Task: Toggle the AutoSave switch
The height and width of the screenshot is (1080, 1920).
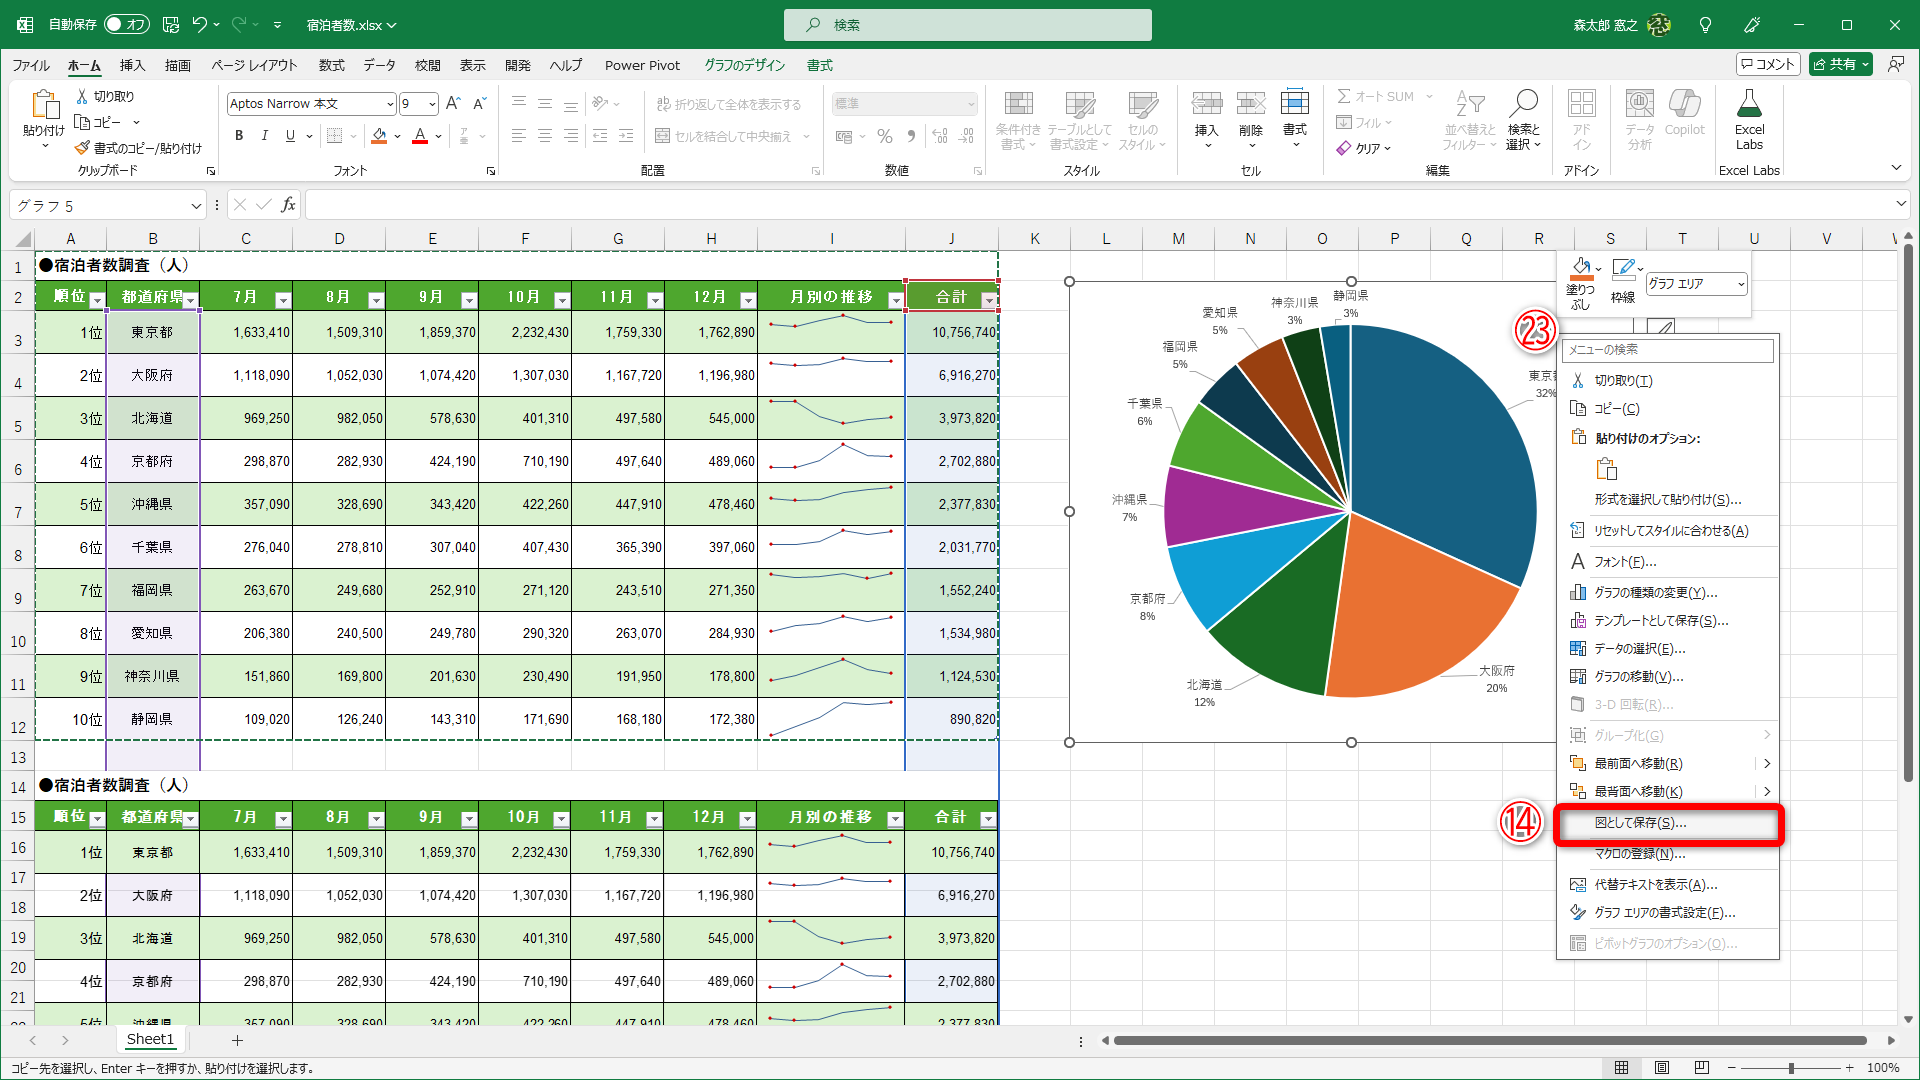Action: pyautogui.click(x=126, y=24)
